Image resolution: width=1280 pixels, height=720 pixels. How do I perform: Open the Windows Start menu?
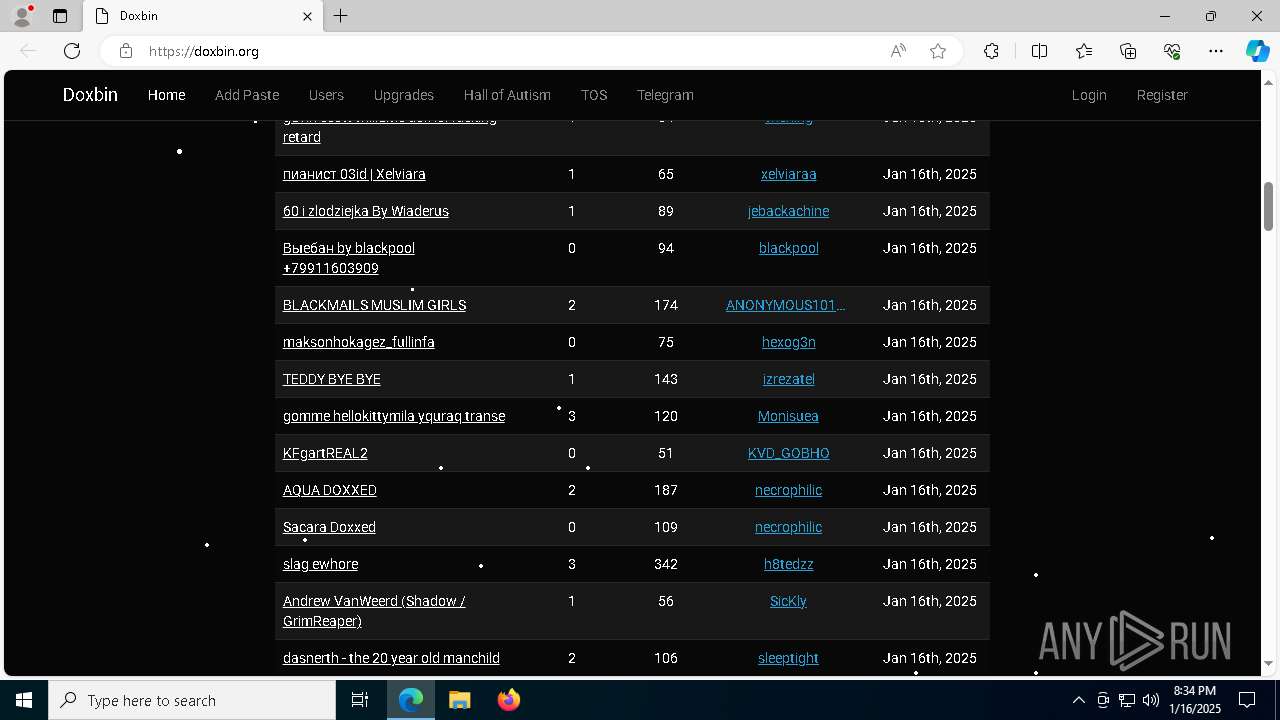24,700
